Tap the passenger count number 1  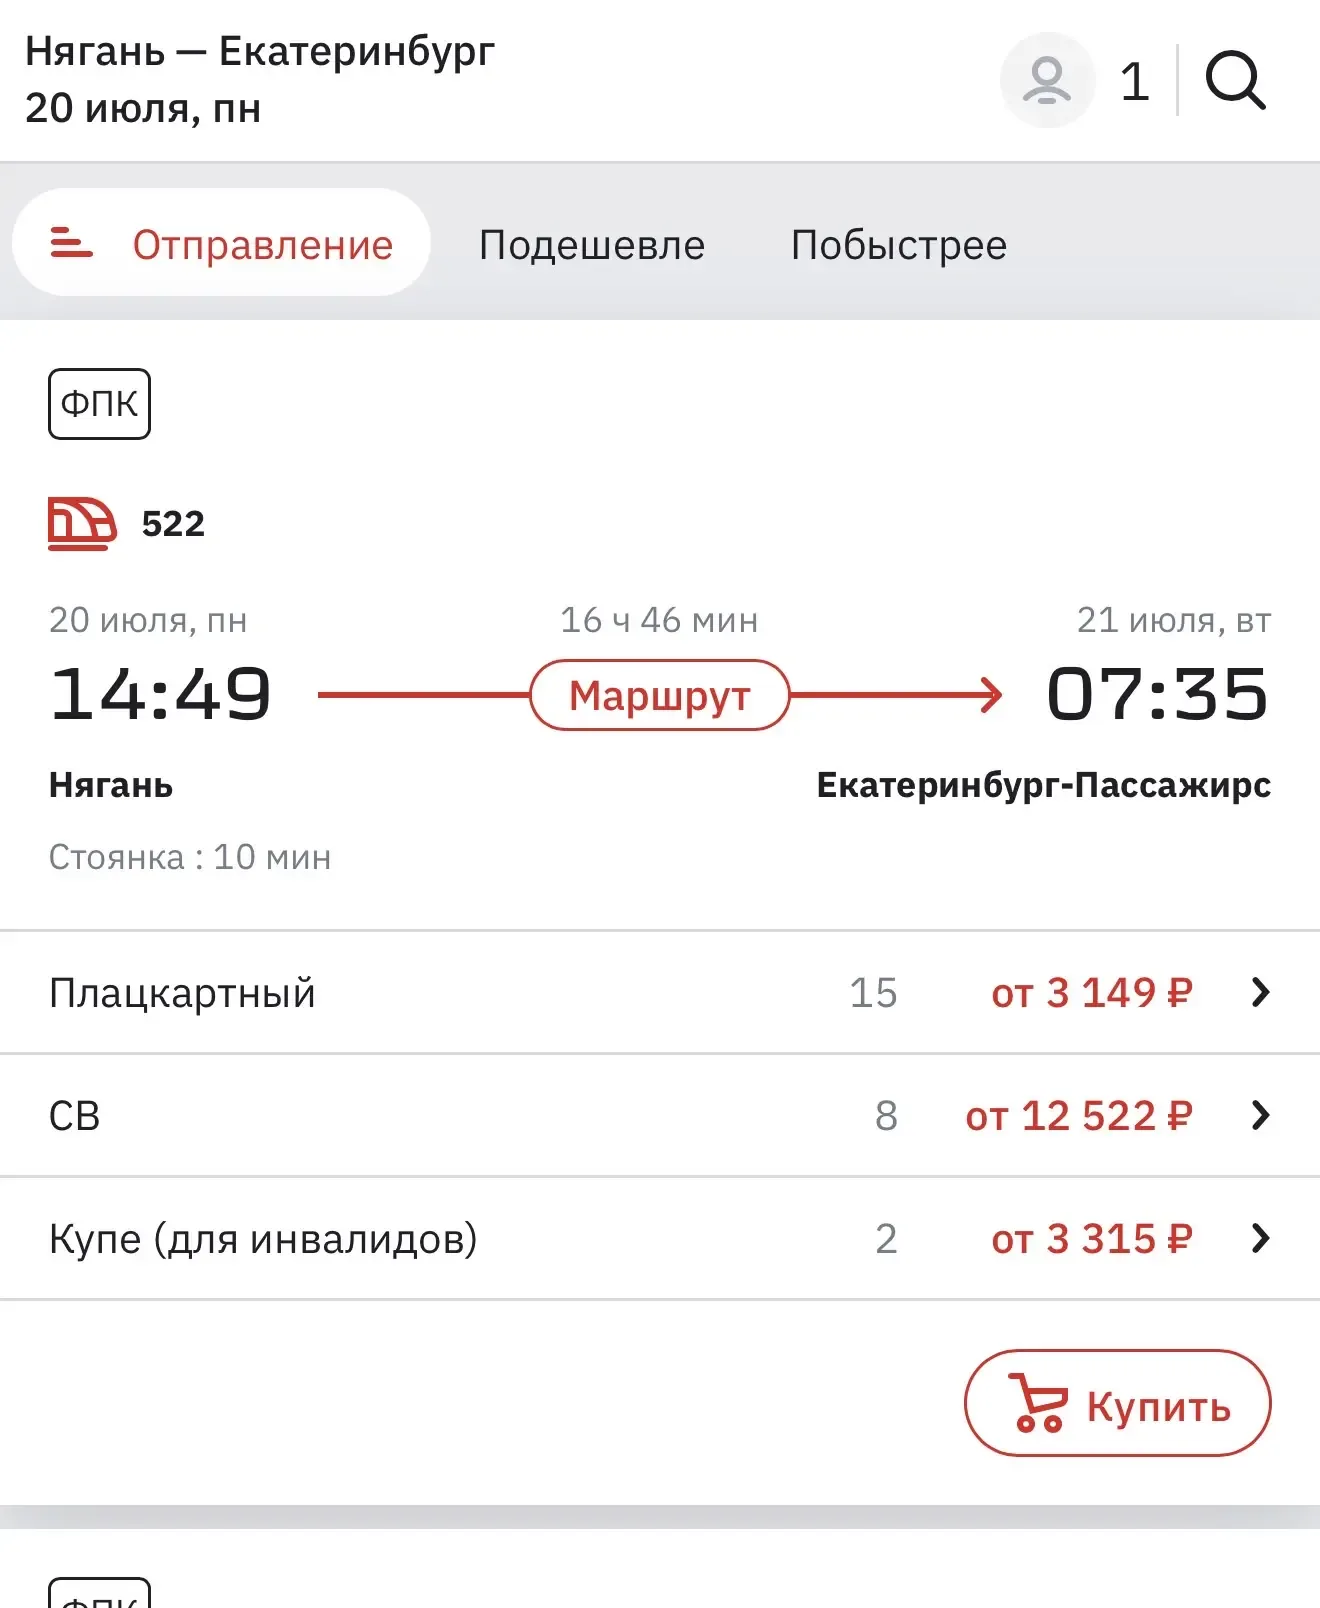click(1134, 81)
